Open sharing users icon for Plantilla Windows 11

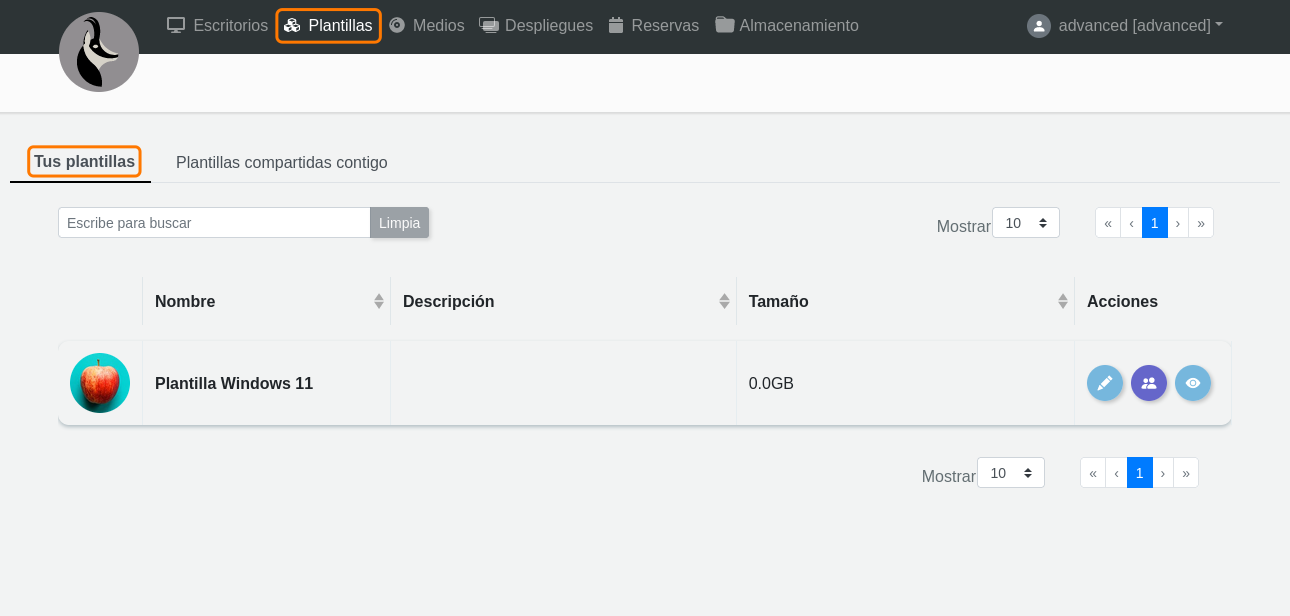pos(1149,383)
